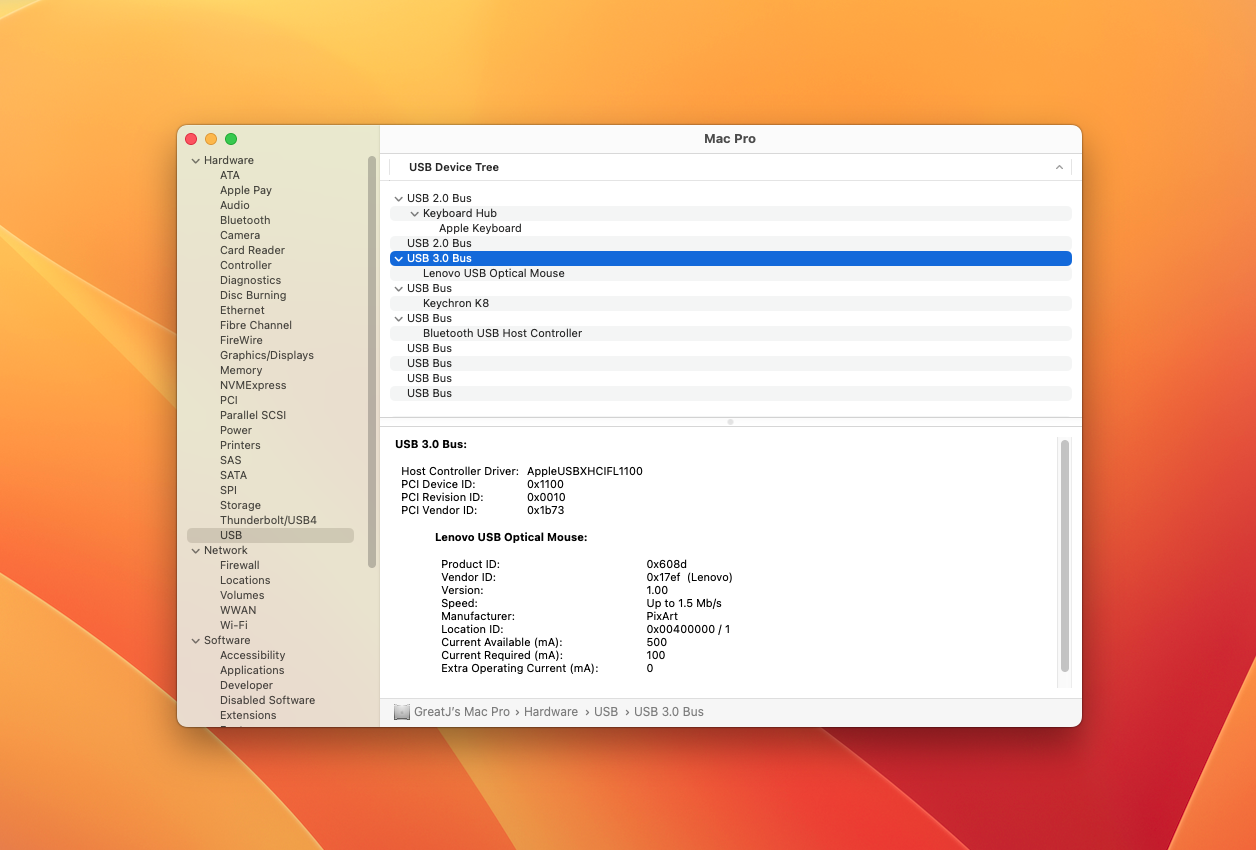Collapse the Keyboard Hub disclosure arrow
The height and width of the screenshot is (850, 1256).
pyautogui.click(x=415, y=213)
